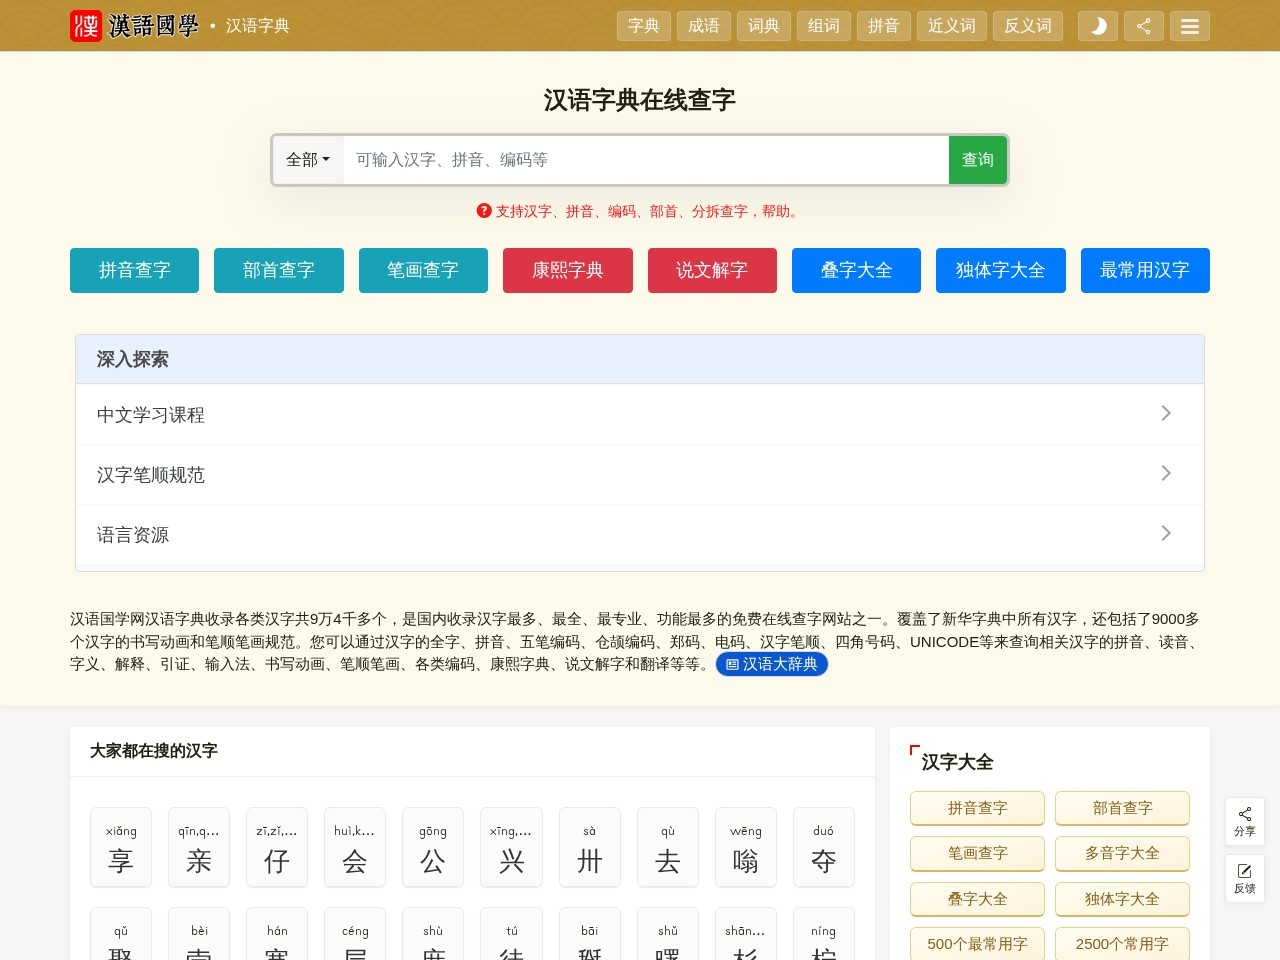Expand 语言资源 row chevron
Screen dimensions: 1280x960
point(1165,534)
